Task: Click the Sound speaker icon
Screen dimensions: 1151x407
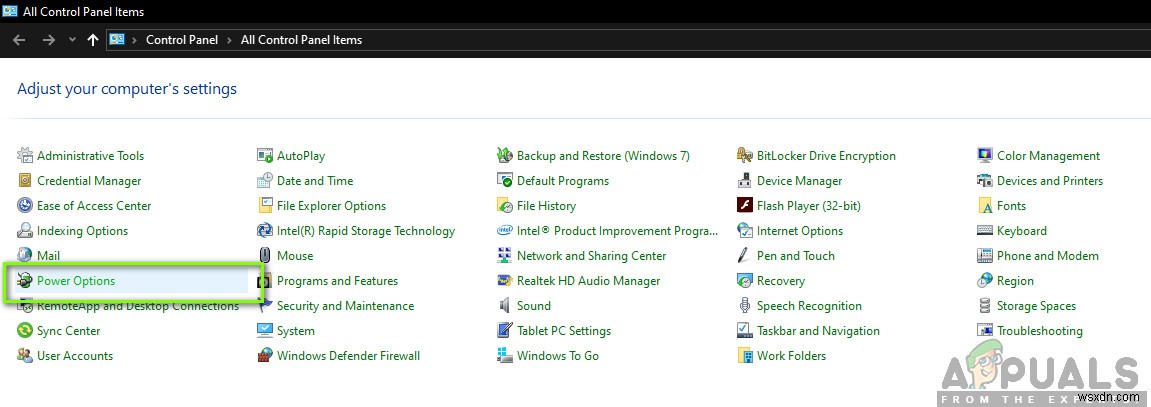Action: point(505,306)
